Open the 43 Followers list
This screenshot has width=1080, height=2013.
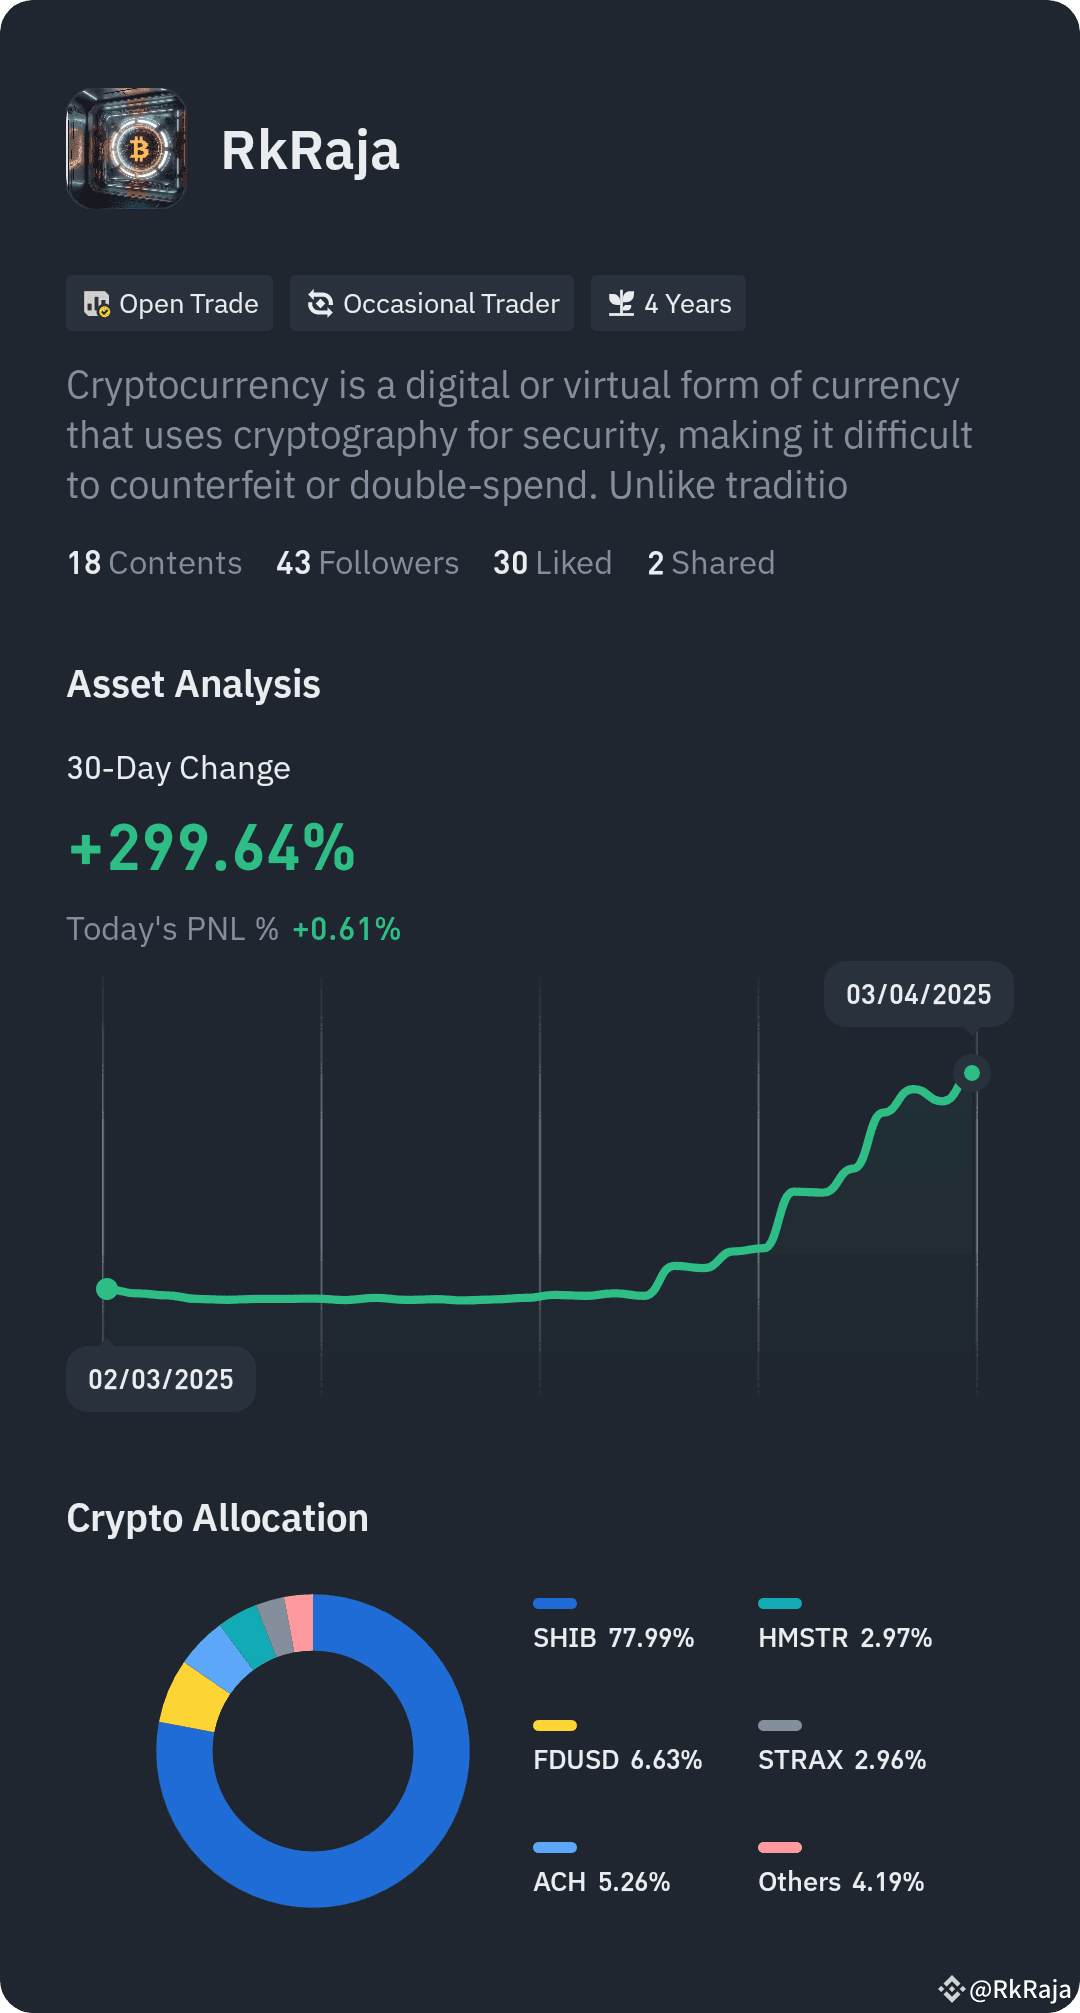367,563
